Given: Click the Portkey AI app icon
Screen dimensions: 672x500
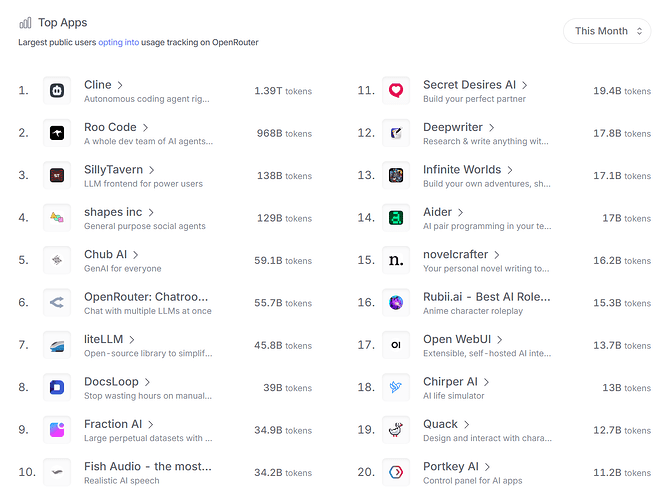Looking at the screenshot, I should pos(396,472).
